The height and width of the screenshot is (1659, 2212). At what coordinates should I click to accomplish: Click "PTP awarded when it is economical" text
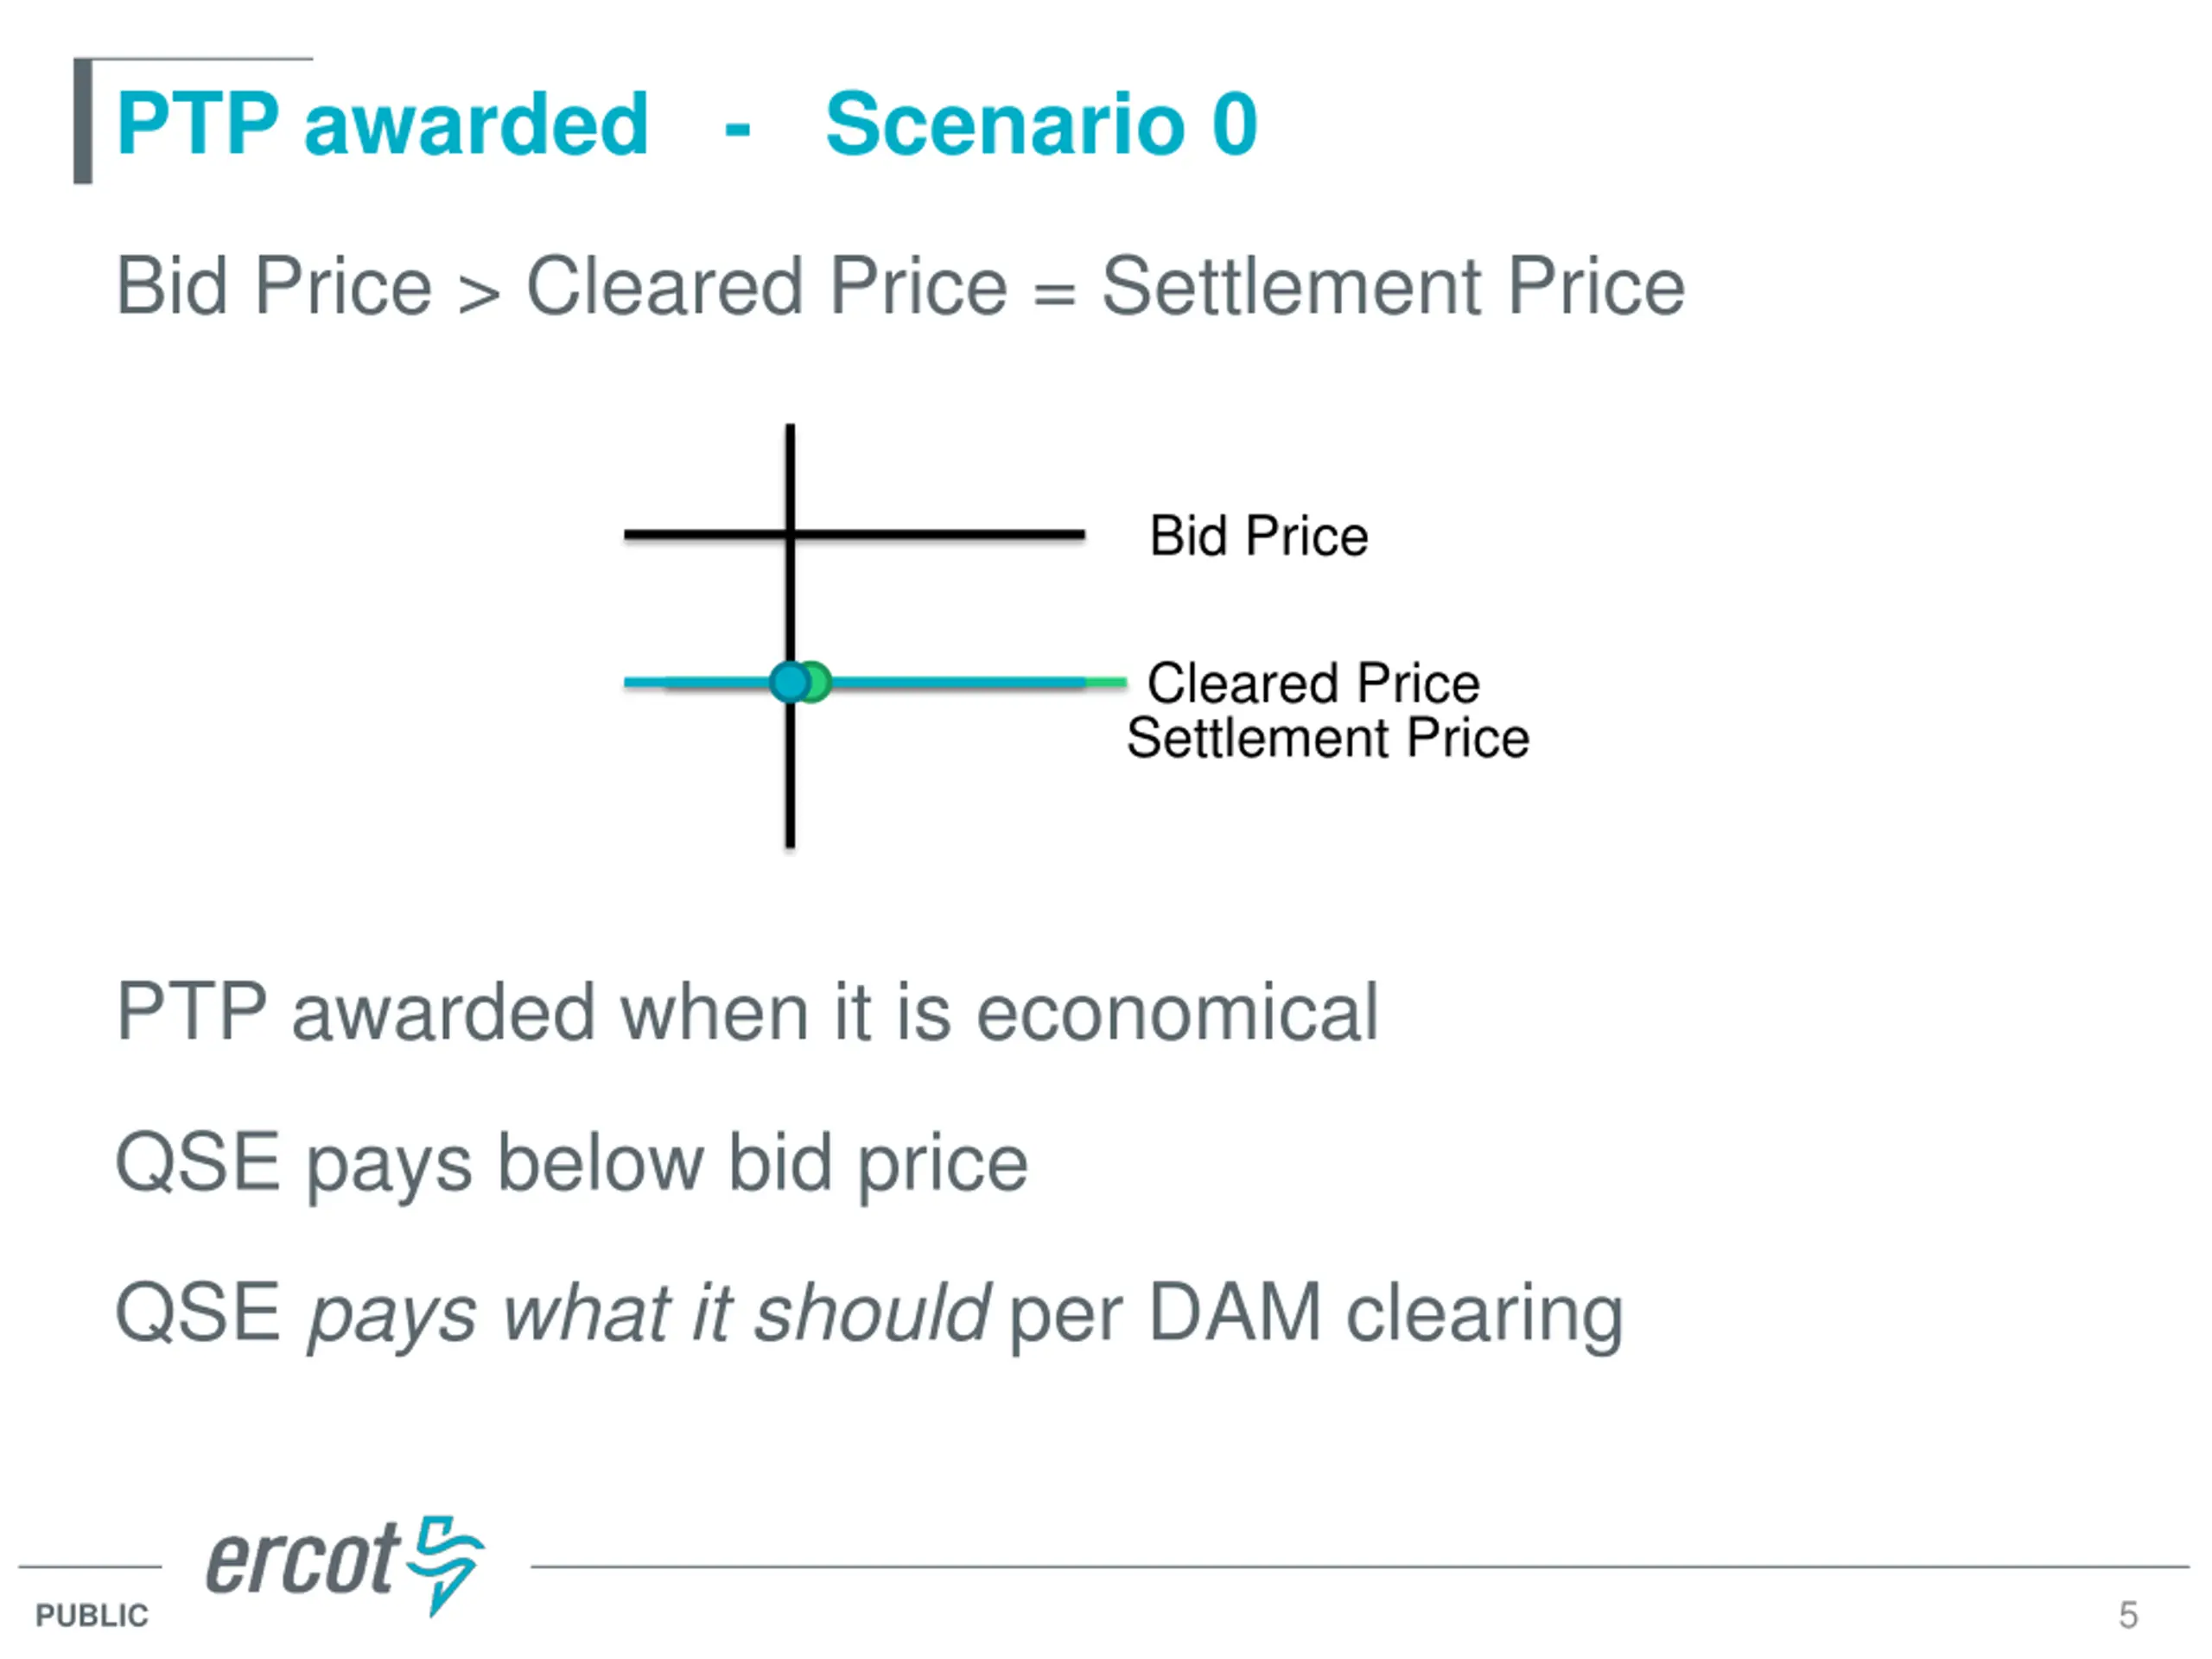(747, 1012)
